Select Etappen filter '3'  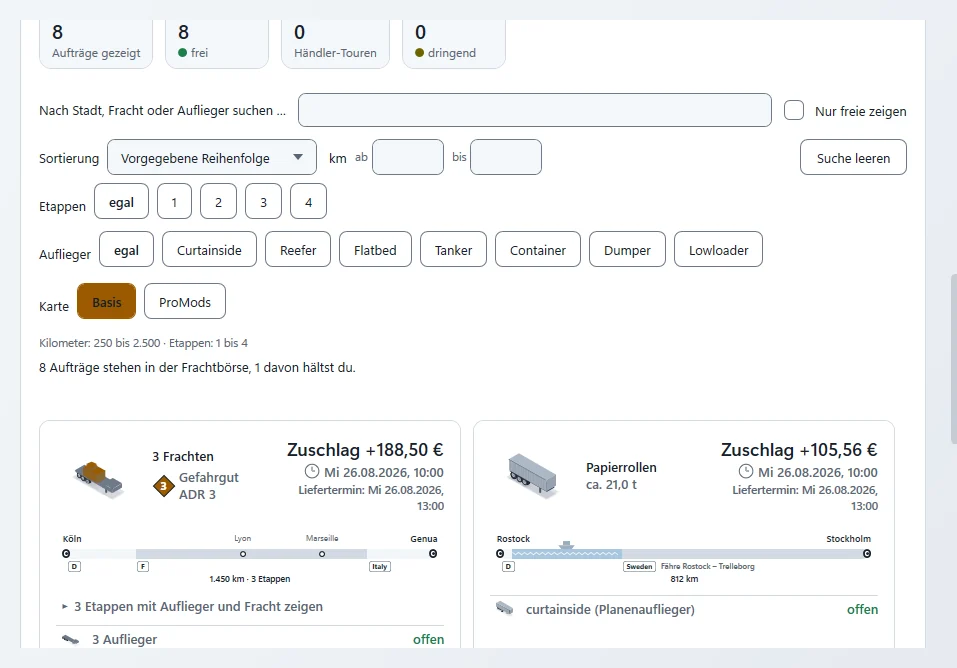point(263,201)
